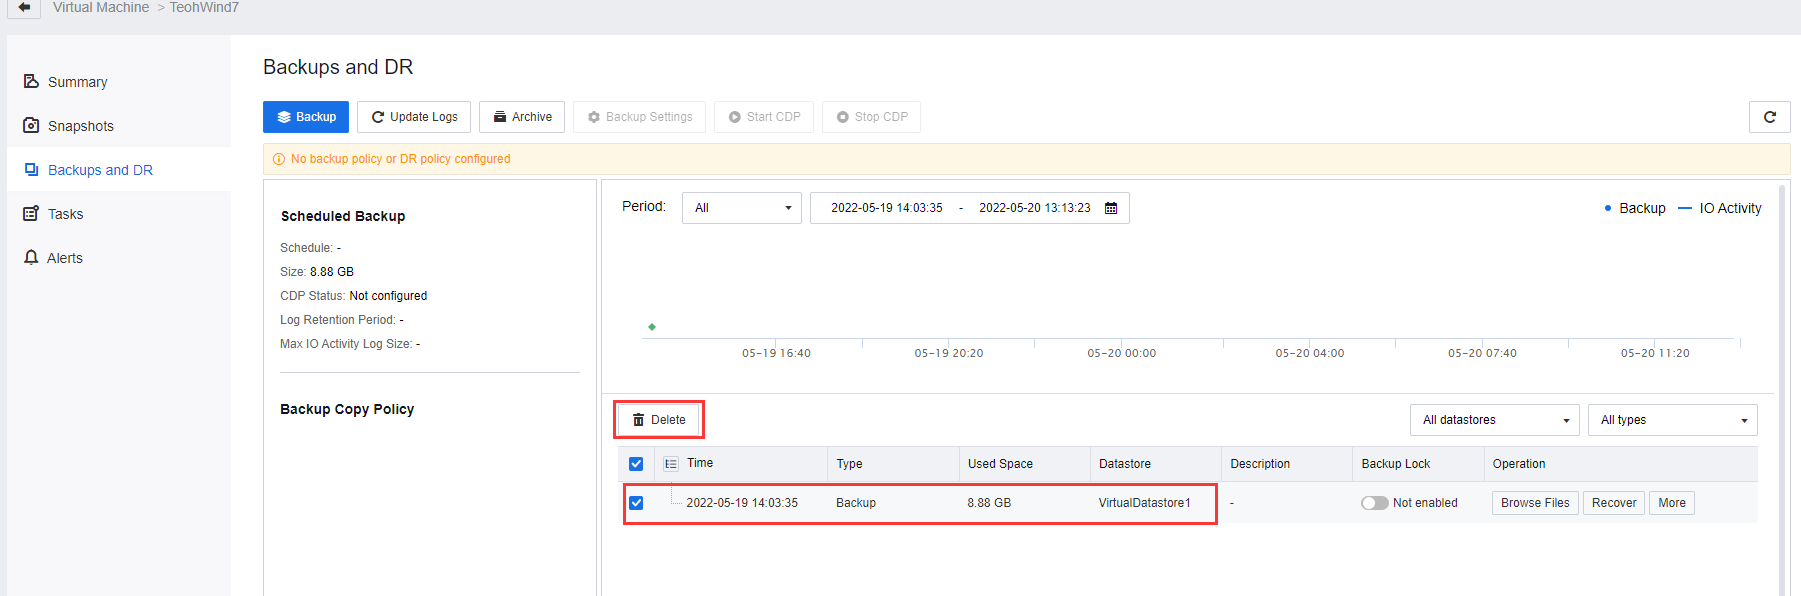Go to the Summary sidebar page
The image size is (1801, 596).
coord(77,82)
